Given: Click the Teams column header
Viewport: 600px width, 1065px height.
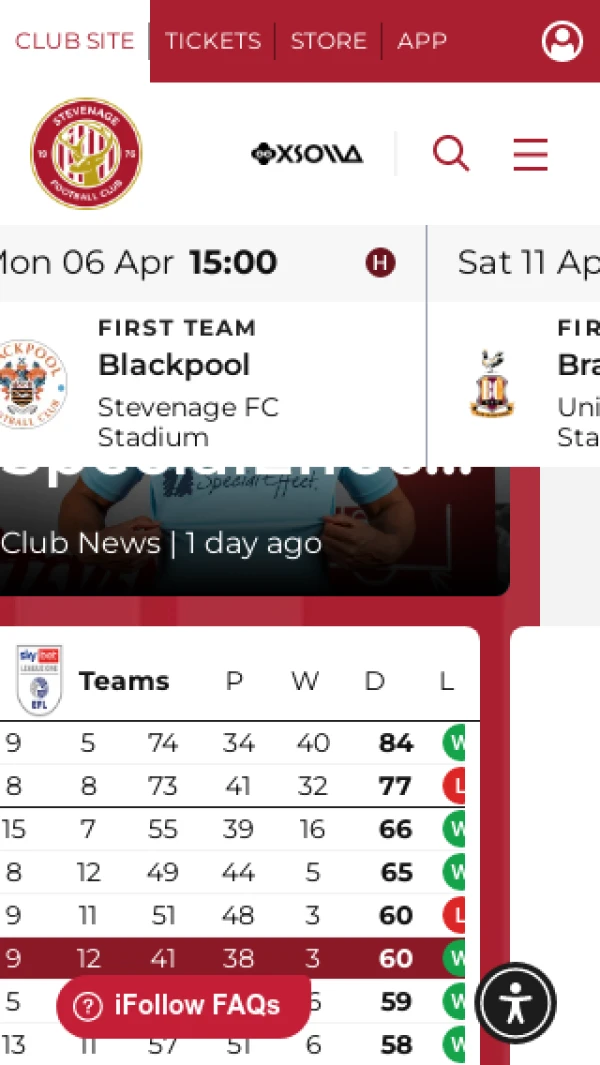Looking at the screenshot, I should [x=124, y=681].
